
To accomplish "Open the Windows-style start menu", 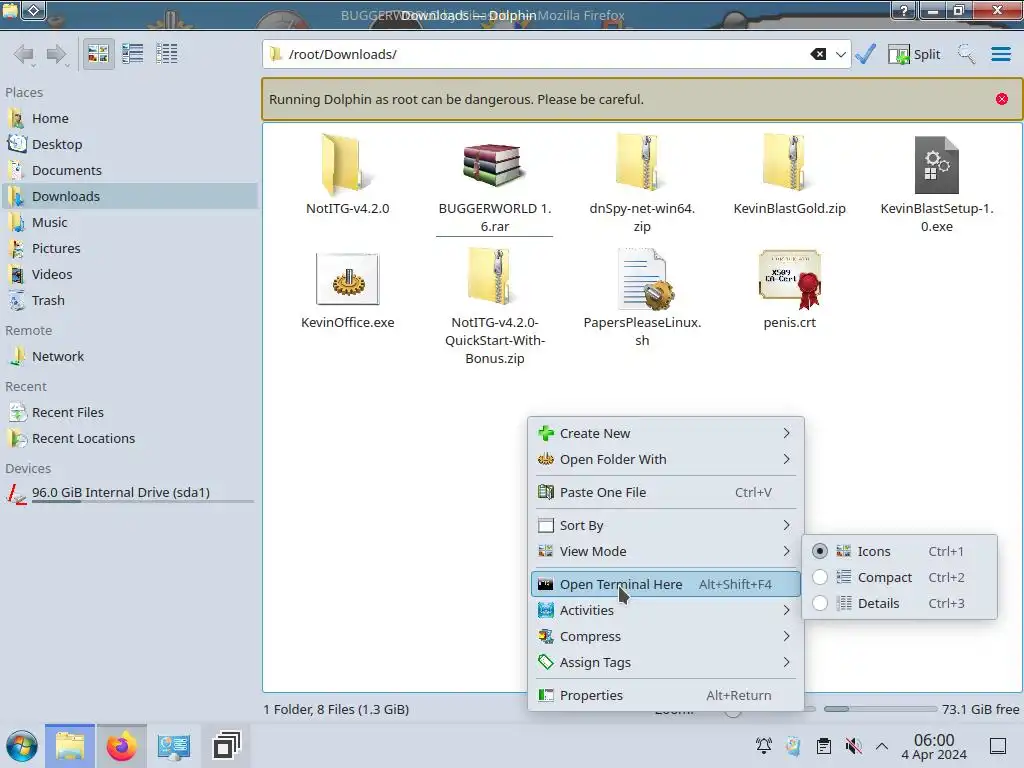I will 22,746.
